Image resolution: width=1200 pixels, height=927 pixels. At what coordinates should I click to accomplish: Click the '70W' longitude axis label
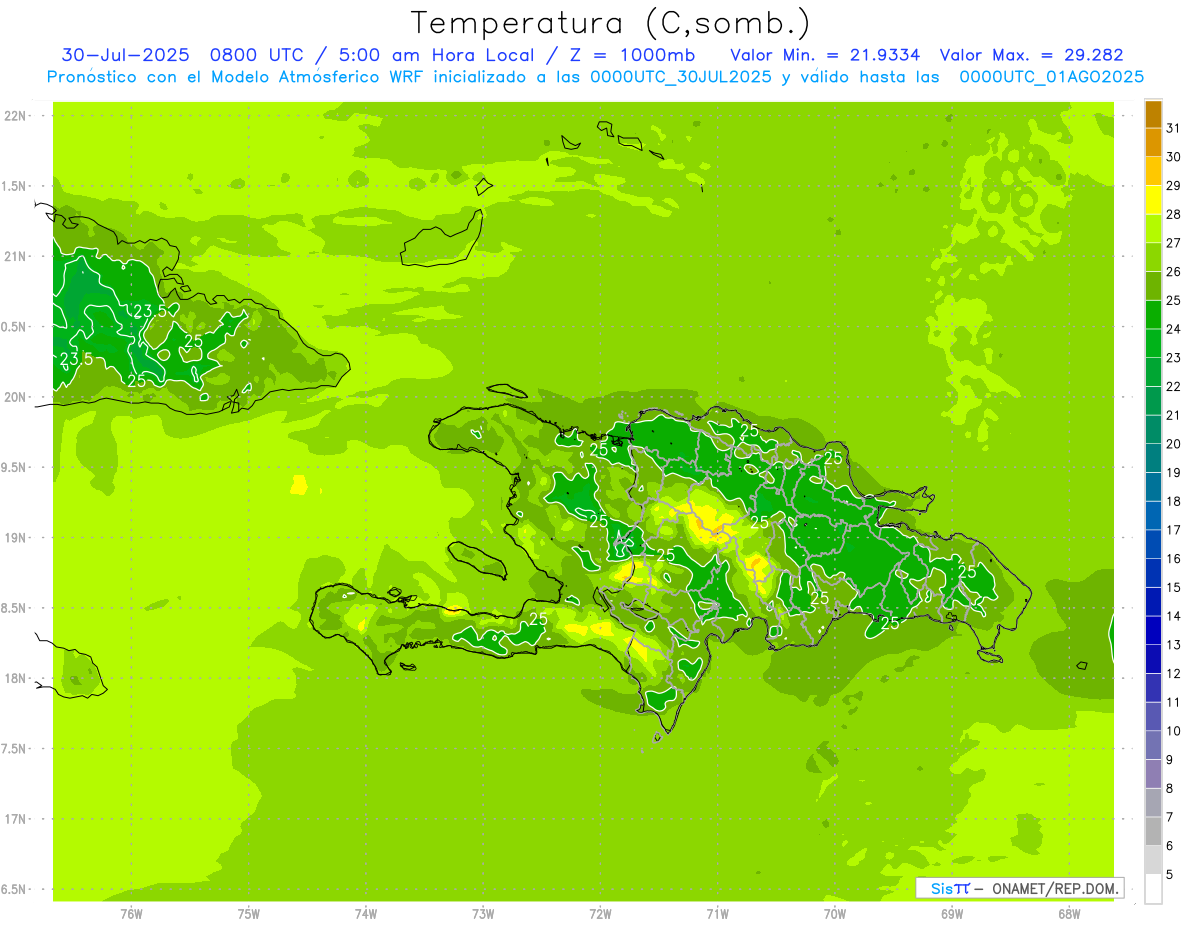[834, 913]
